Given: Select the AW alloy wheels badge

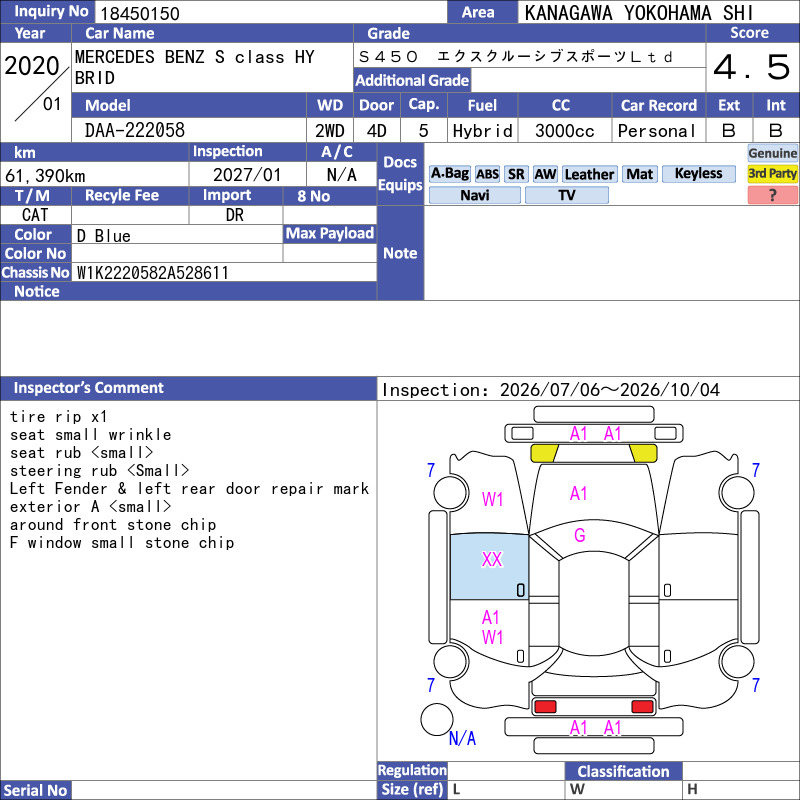Looking at the screenshot, I should (x=545, y=174).
